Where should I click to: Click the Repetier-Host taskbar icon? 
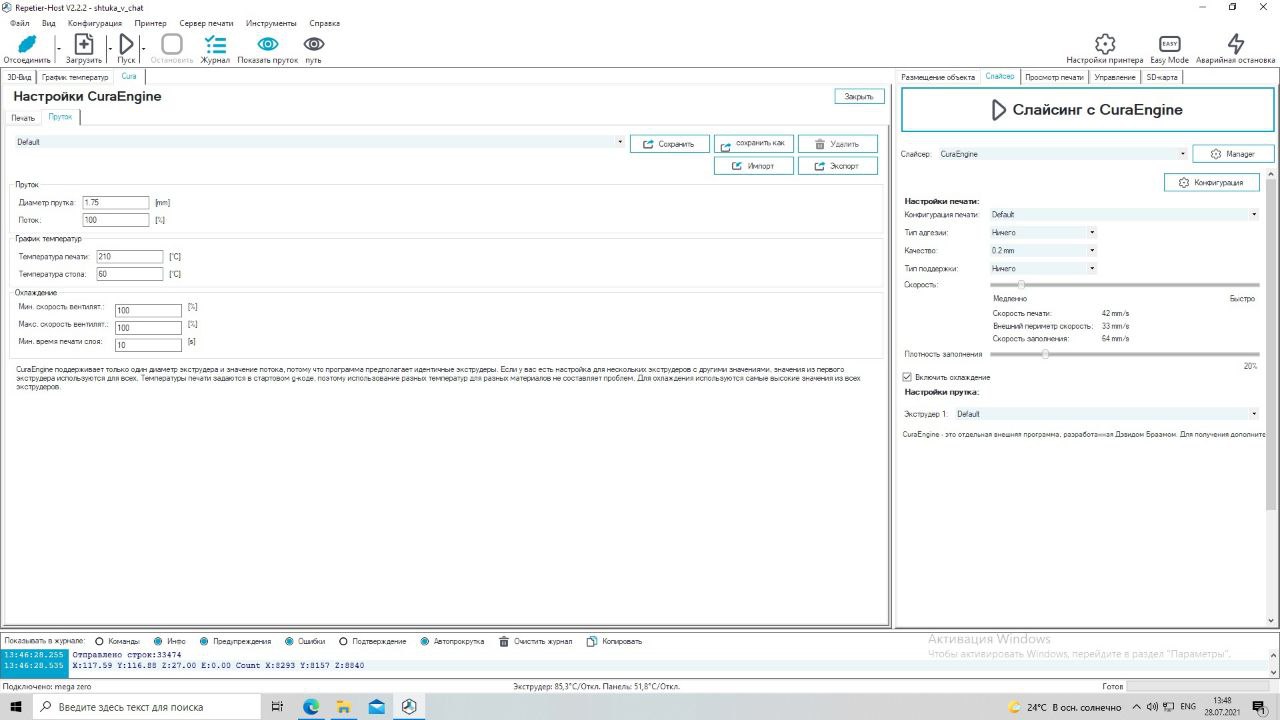(409, 706)
